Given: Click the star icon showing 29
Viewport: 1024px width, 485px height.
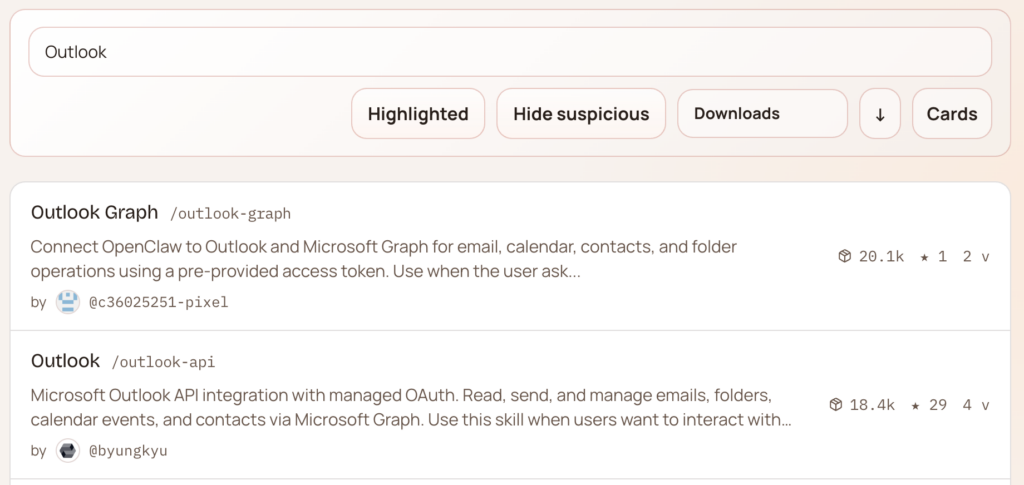Looking at the screenshot, I should (x=915, y=405).
